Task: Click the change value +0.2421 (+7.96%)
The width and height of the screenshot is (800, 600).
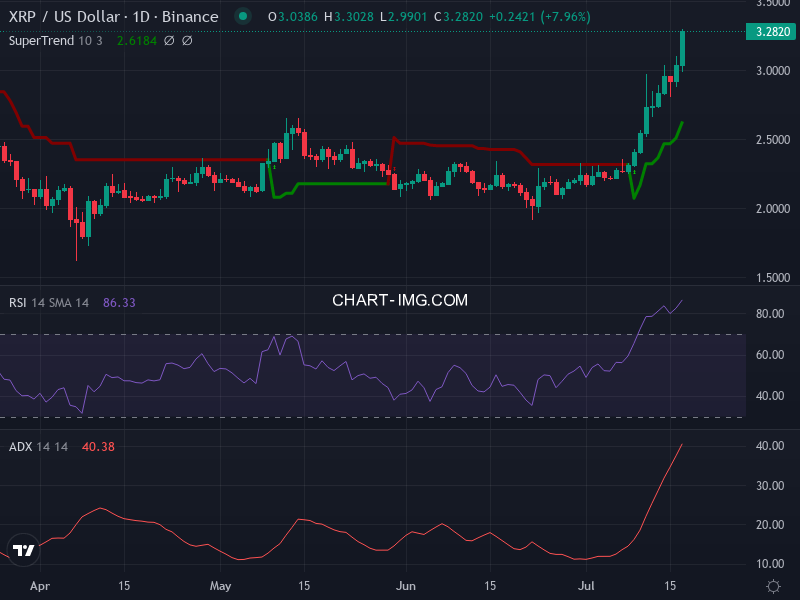Action: (540, 17)
